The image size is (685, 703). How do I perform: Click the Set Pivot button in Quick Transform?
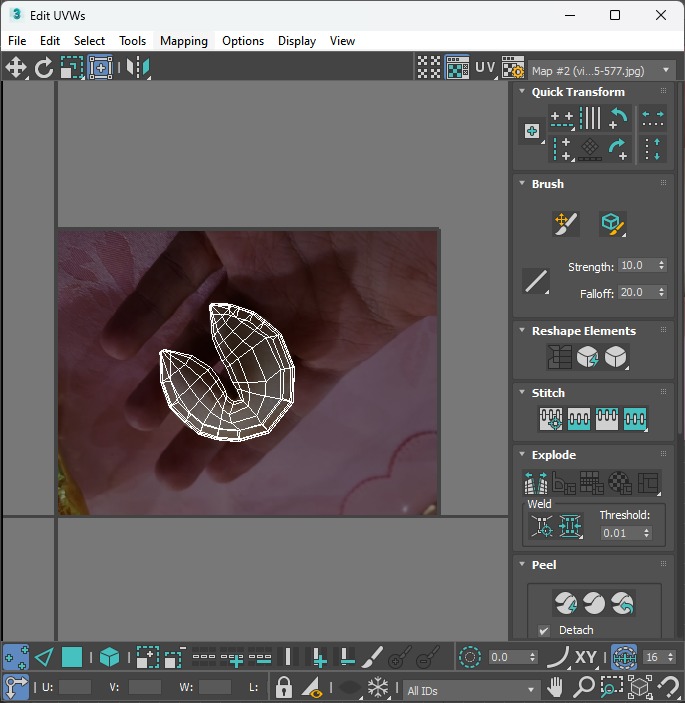coord(532,131)
